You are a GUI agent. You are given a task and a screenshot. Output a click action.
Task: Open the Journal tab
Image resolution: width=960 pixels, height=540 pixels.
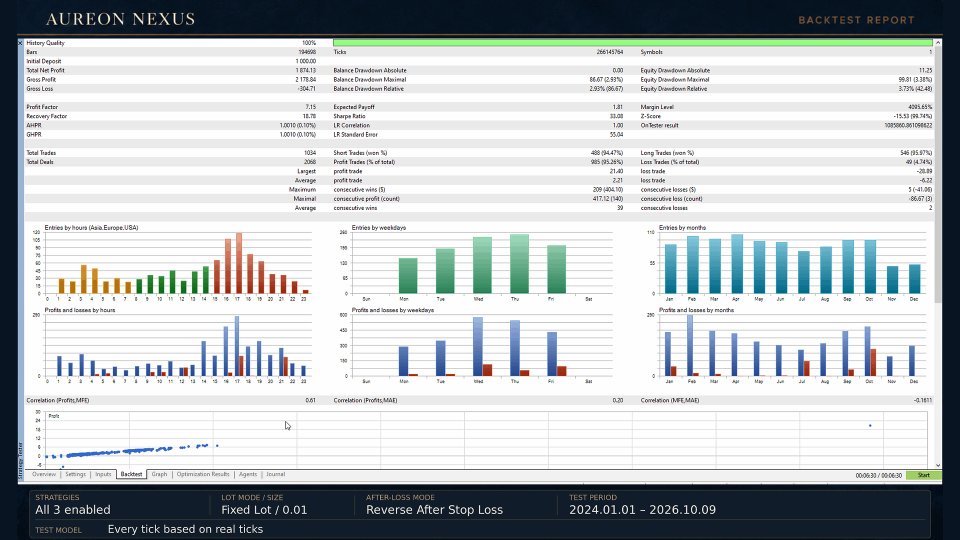tap(276, 474)
